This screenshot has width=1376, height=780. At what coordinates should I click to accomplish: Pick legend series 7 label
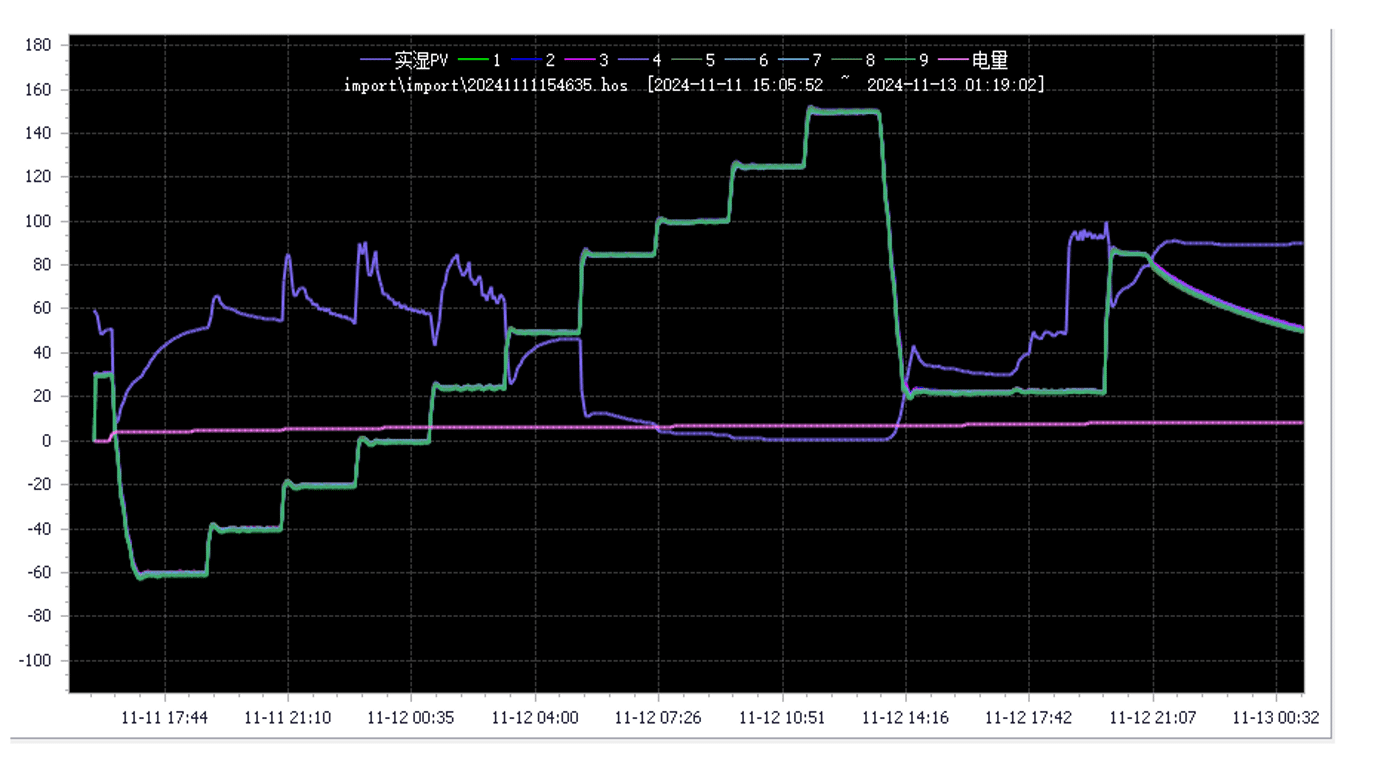(x=816, y=60)
